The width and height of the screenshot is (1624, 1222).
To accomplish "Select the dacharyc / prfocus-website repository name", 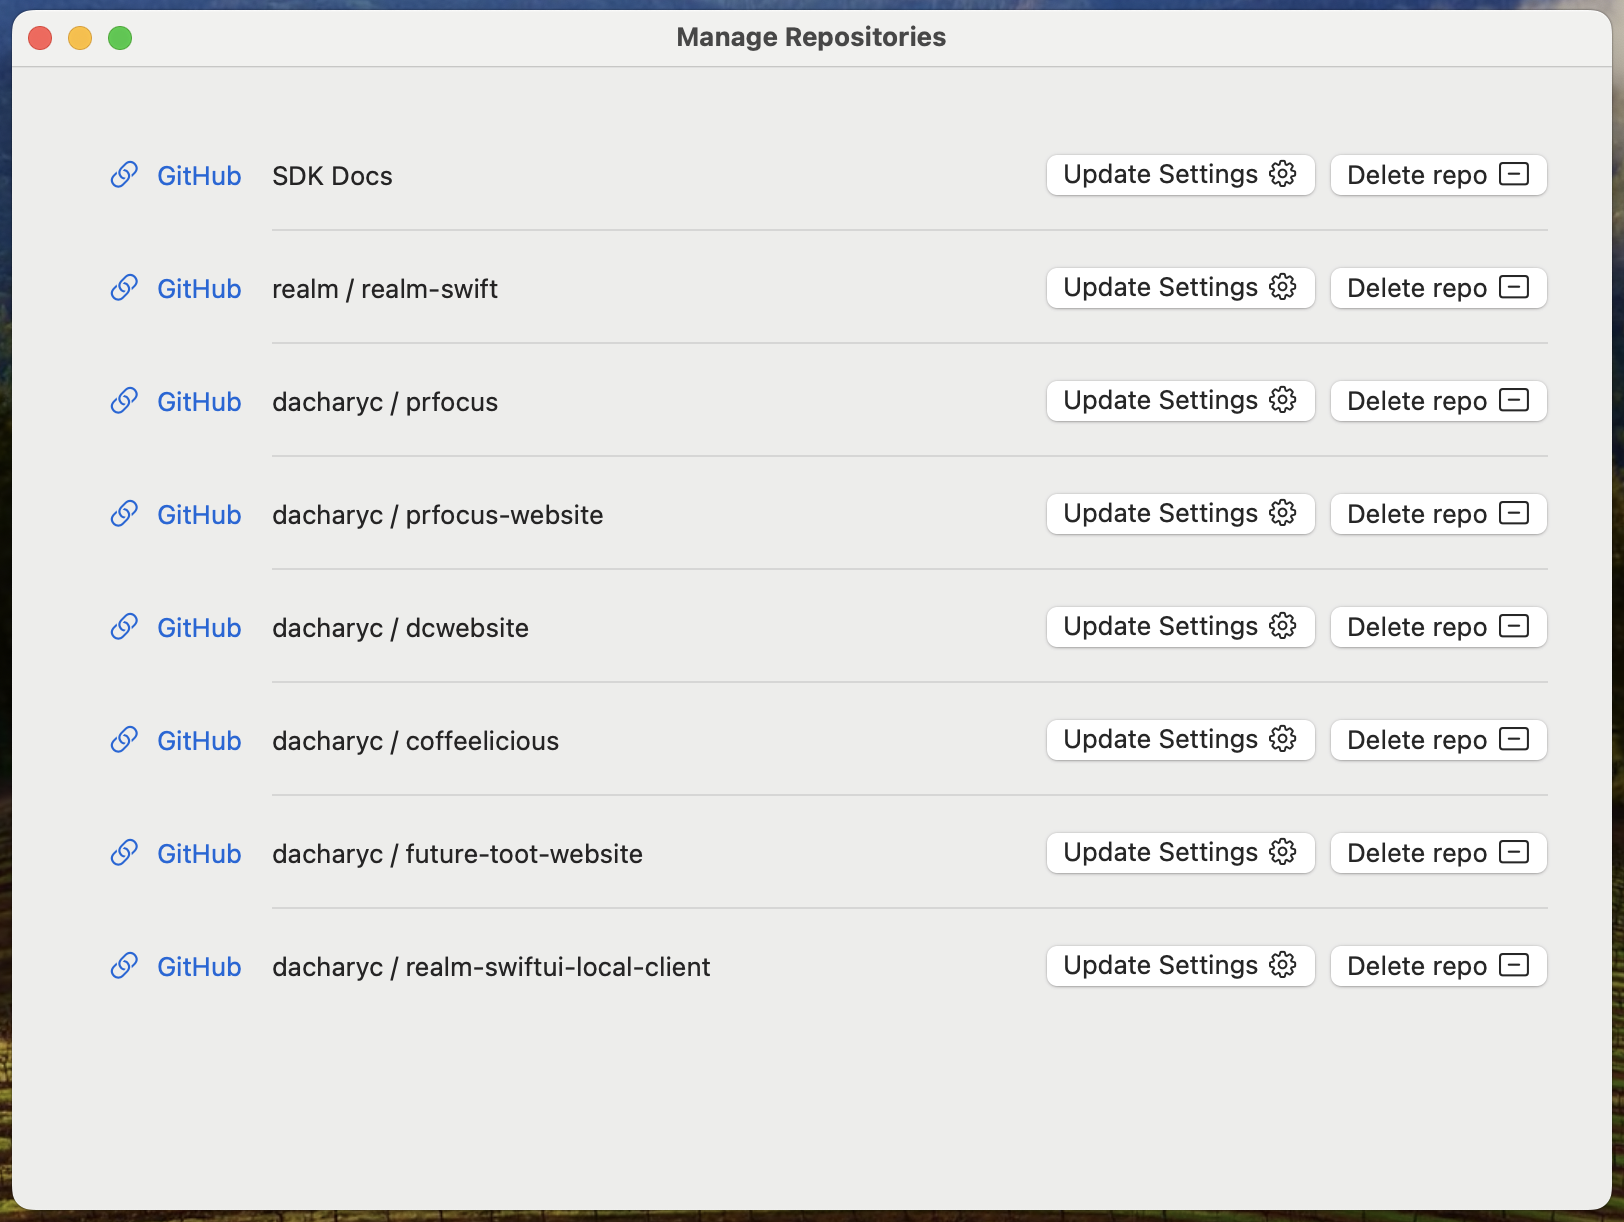I will click(x=438, y=515).
